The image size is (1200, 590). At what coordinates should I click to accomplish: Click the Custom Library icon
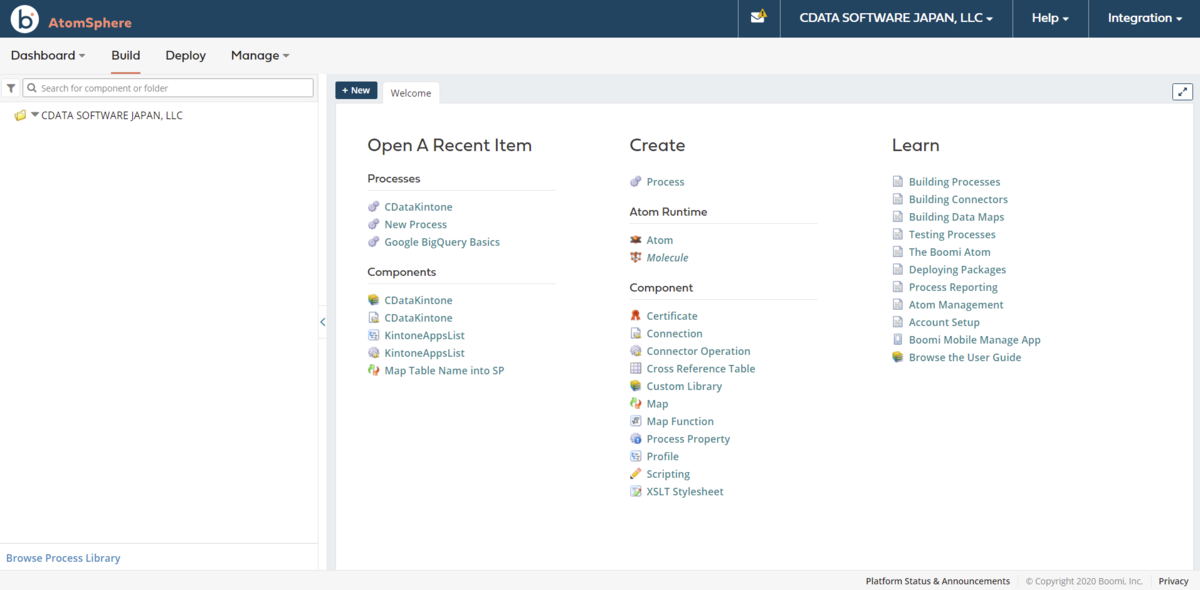[636, 386]
